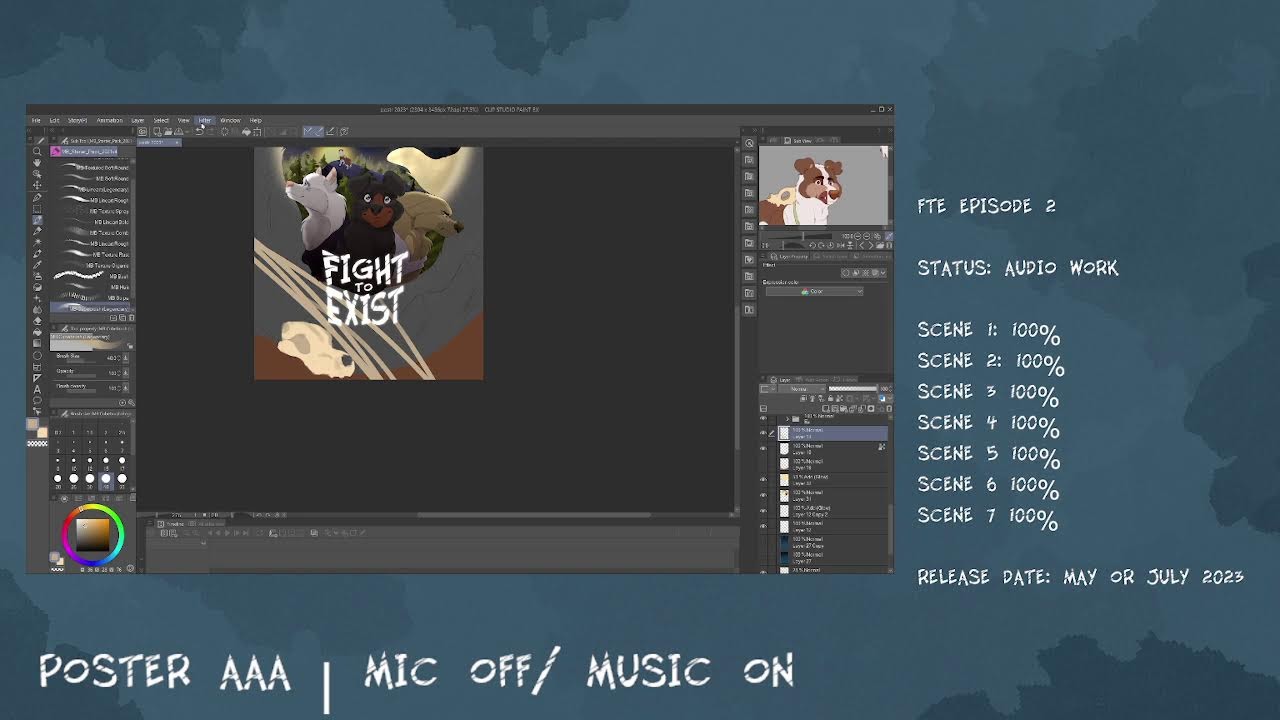The width and height of the screenshot is (1280, 720).
Task: Rotate Sub View image left
Action: pyautogui.click(x=812, y=245)
